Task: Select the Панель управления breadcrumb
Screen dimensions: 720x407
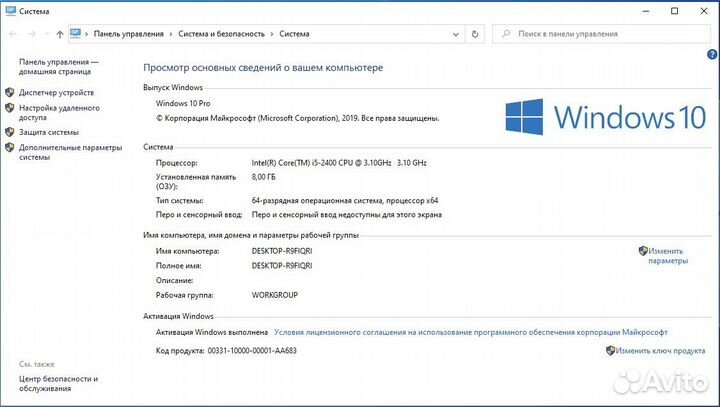Action: pos(128,34)
